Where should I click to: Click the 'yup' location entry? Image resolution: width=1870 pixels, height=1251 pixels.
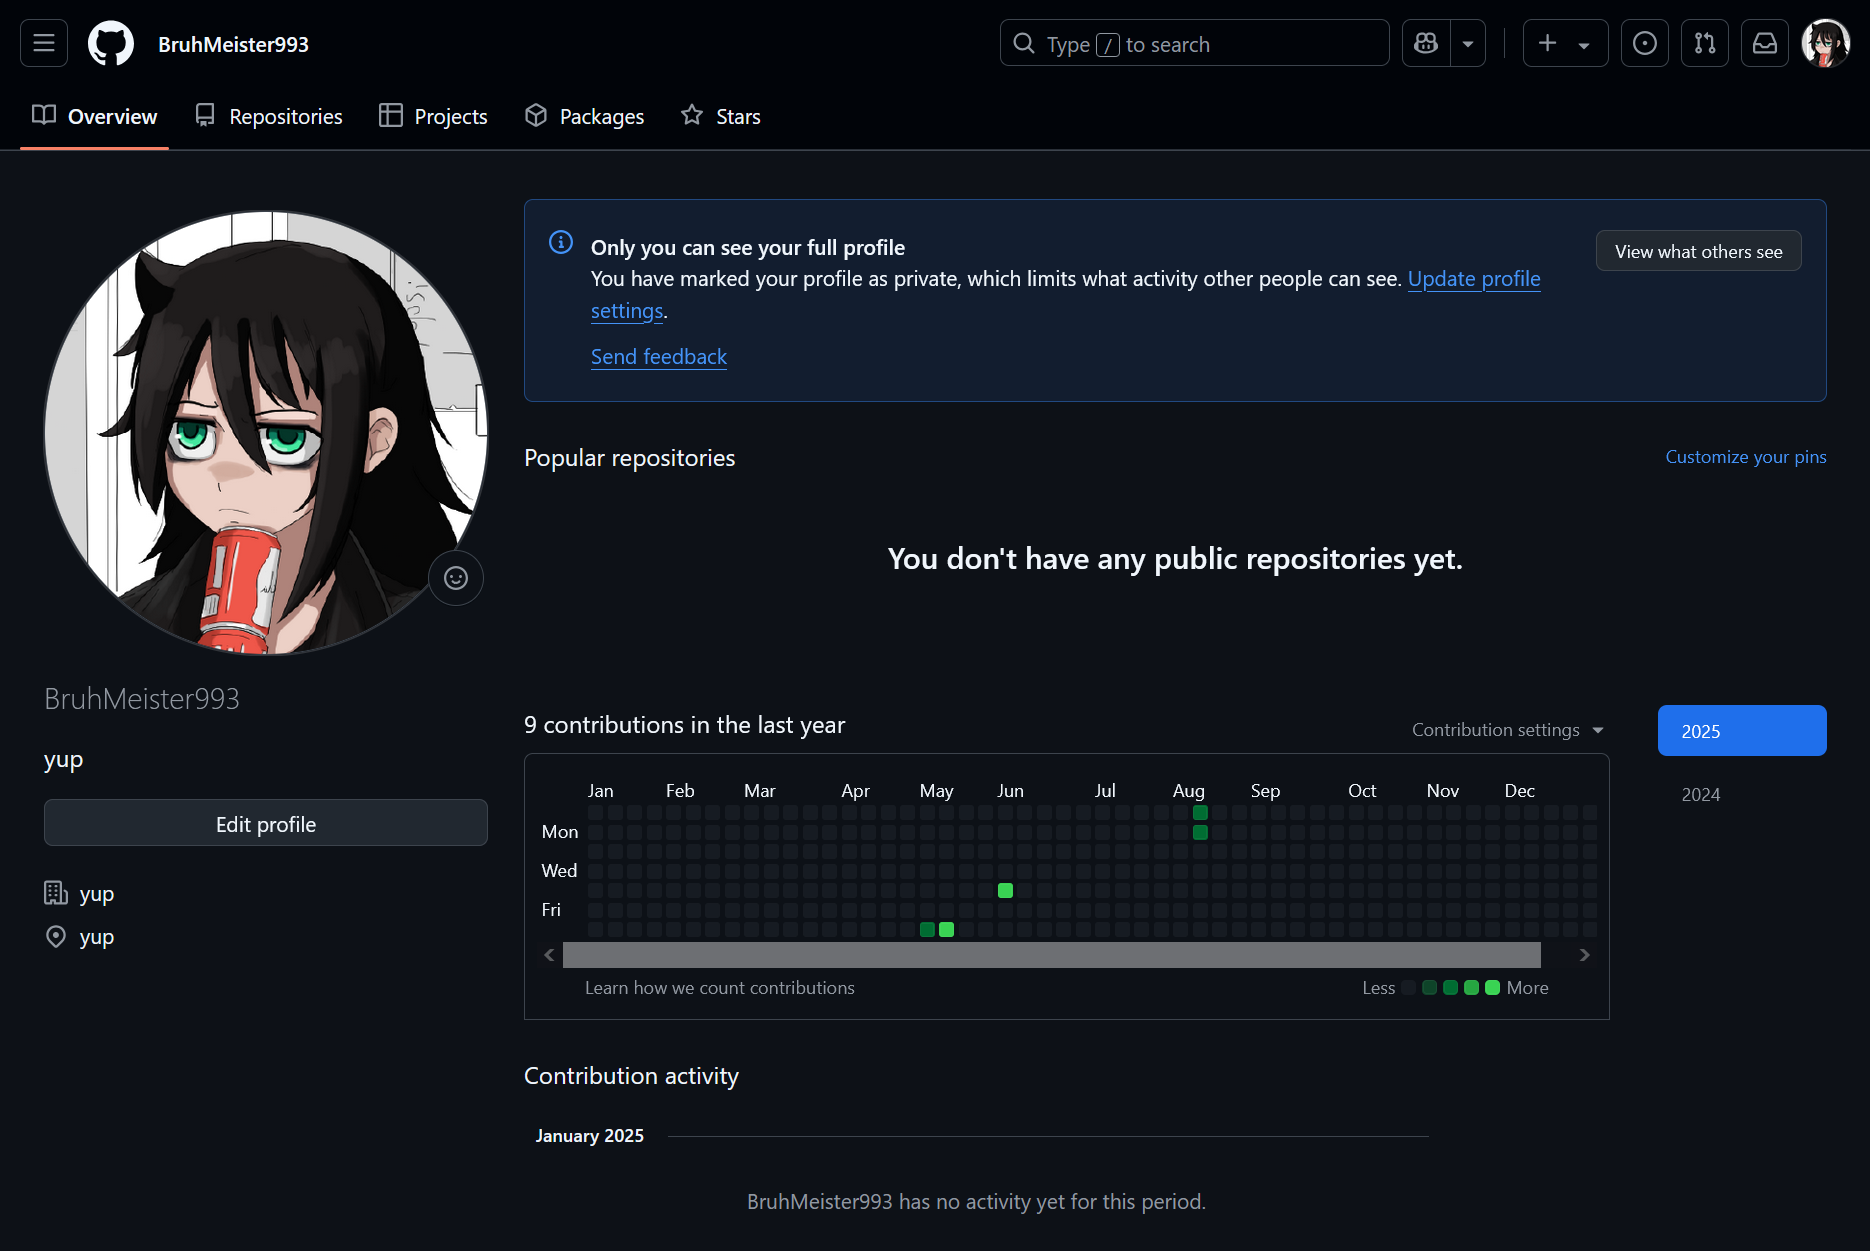click(x=97, y=937)
